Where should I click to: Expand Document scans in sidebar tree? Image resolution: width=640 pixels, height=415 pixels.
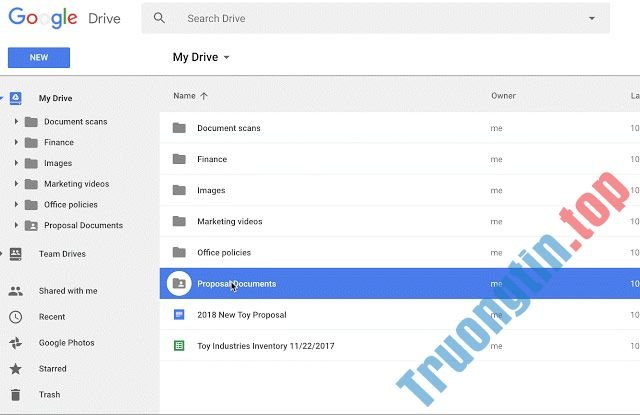[16, 121]
